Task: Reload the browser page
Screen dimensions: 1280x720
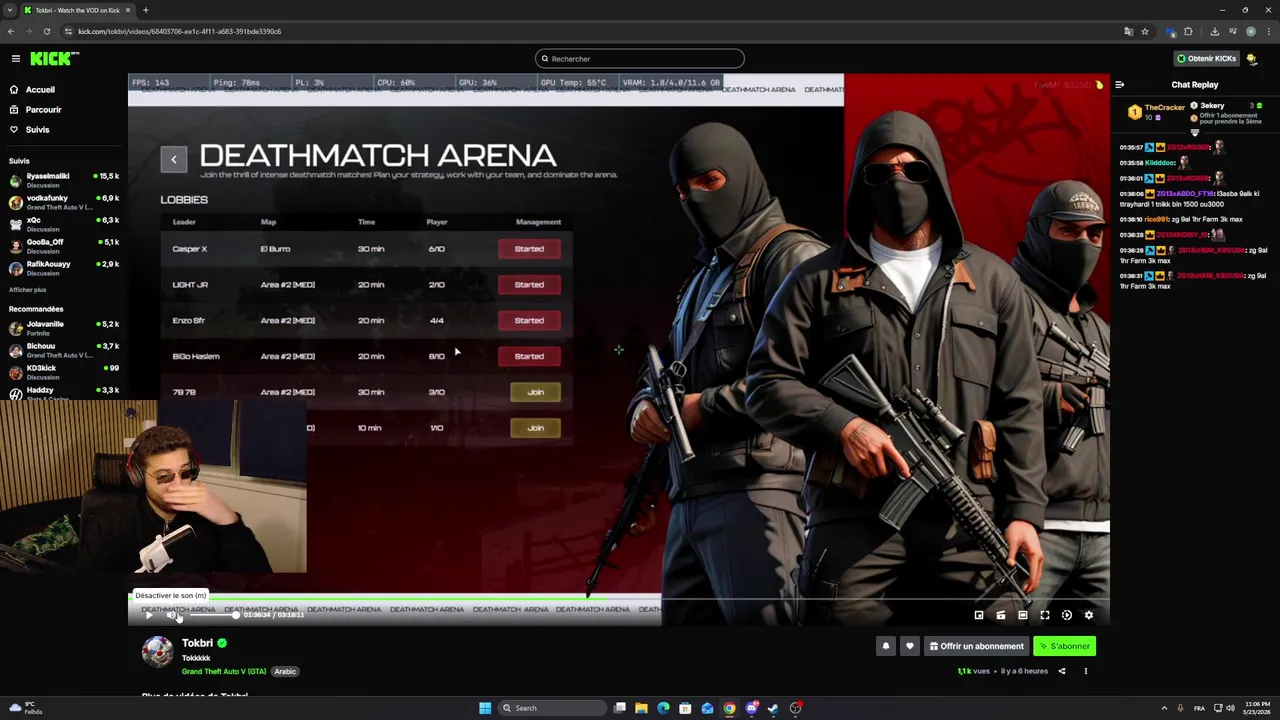Action: 46,31
